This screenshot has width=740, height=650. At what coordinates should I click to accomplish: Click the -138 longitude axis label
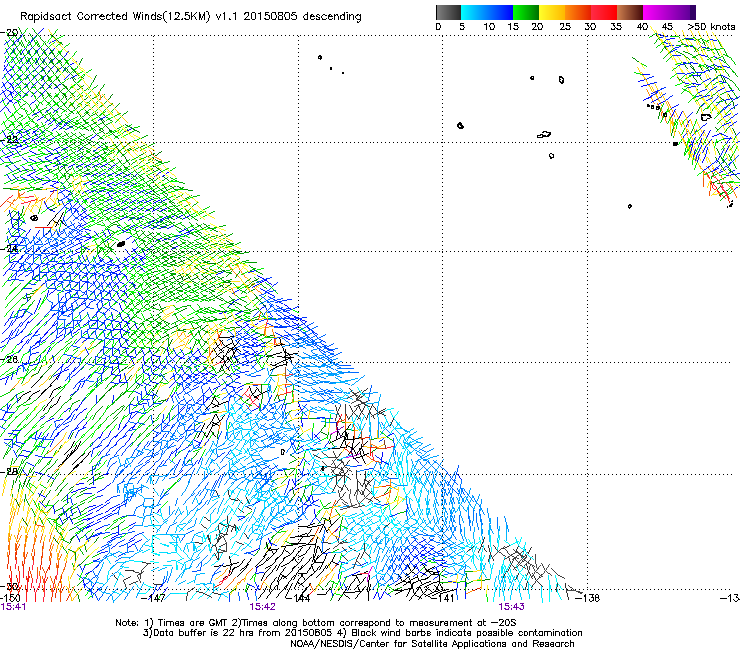(x=588, y=598)
